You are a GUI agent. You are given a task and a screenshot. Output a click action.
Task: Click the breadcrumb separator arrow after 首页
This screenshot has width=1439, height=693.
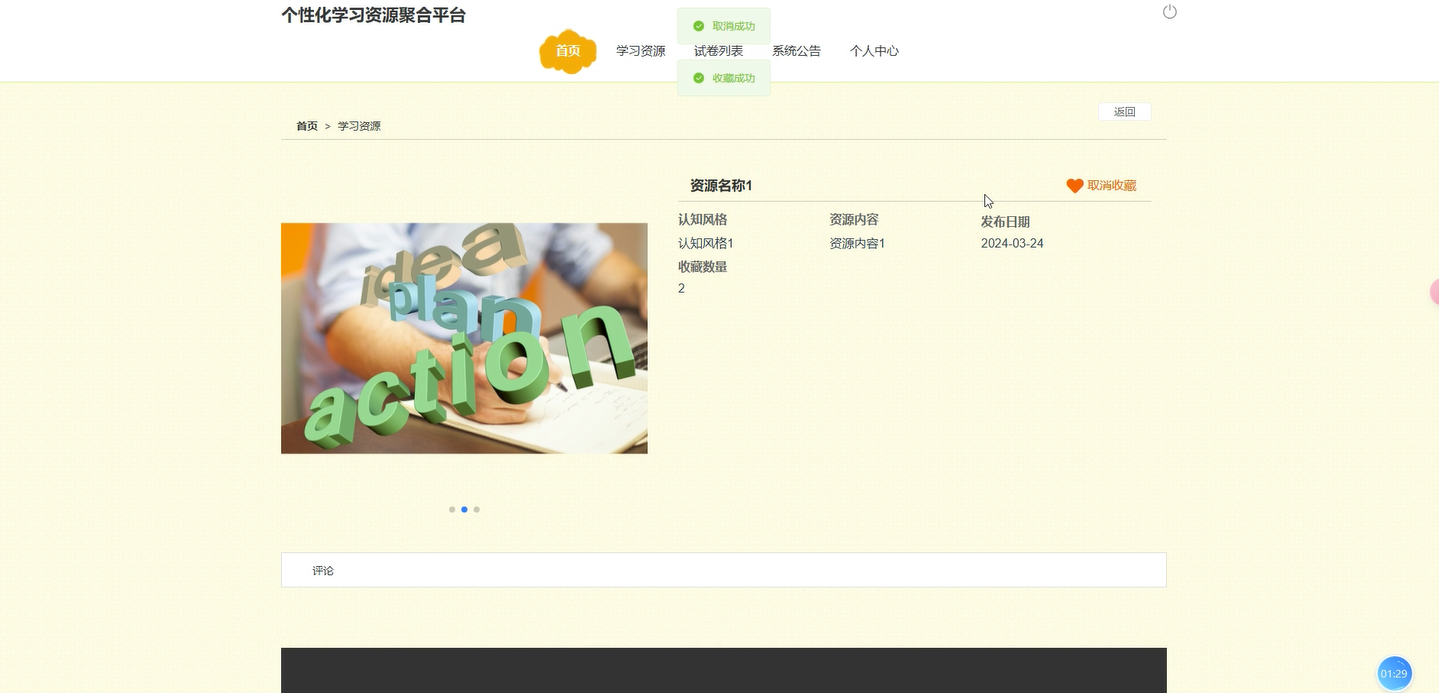tap(327, 125)
